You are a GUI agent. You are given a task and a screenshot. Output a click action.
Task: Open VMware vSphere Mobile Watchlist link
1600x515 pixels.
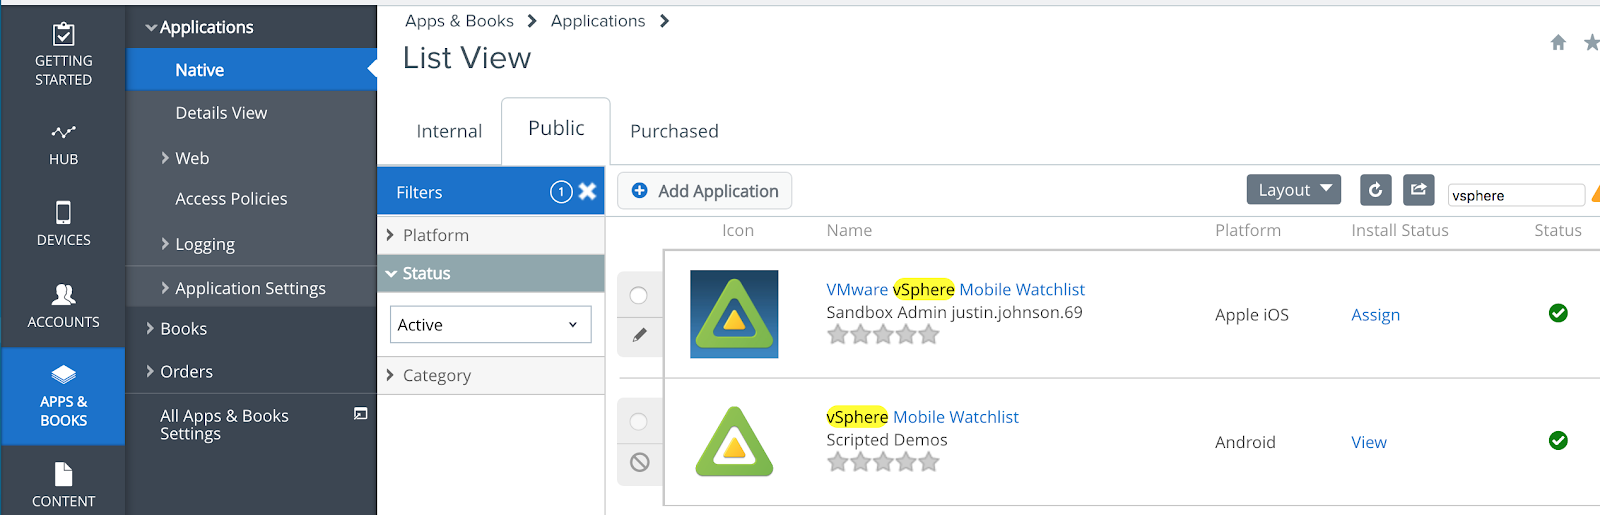pyautogui.click(x=955, y=289)
